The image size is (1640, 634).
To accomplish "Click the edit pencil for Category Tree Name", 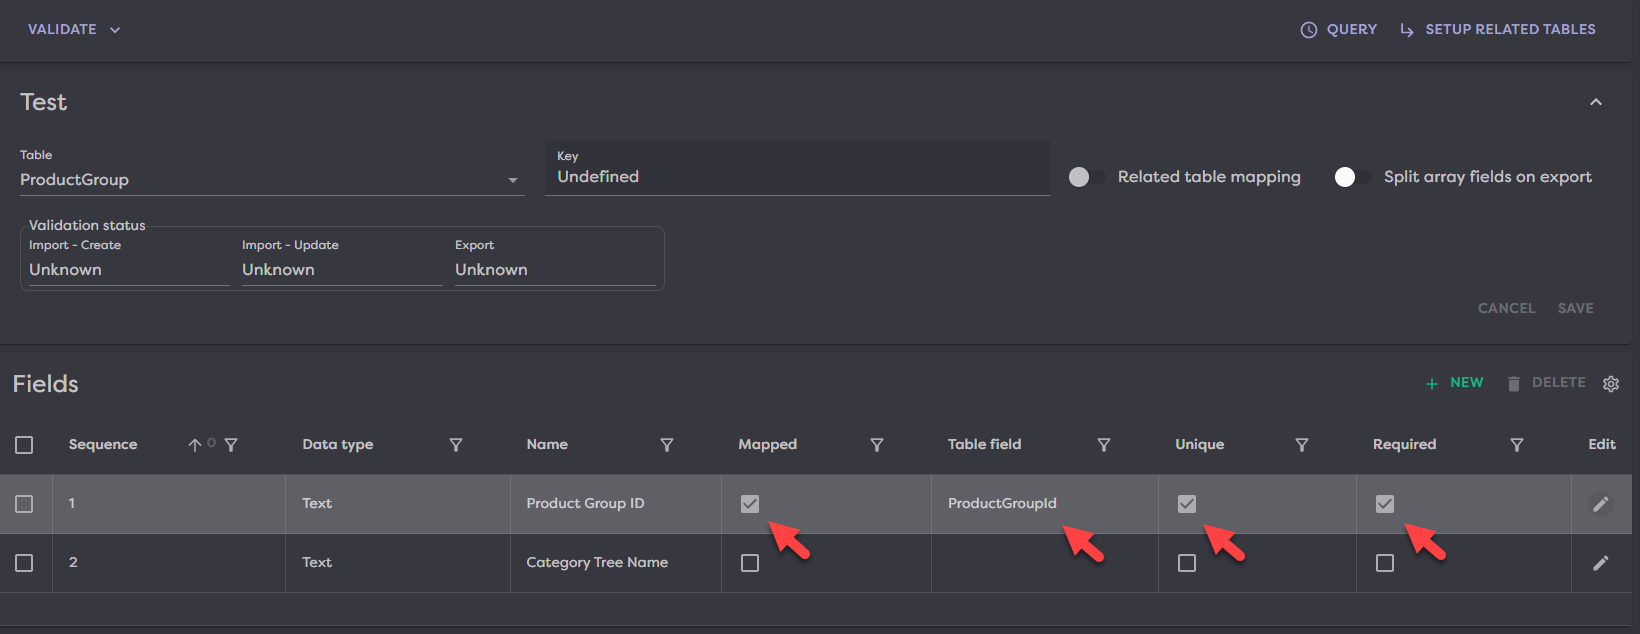I will point(1600,563).
